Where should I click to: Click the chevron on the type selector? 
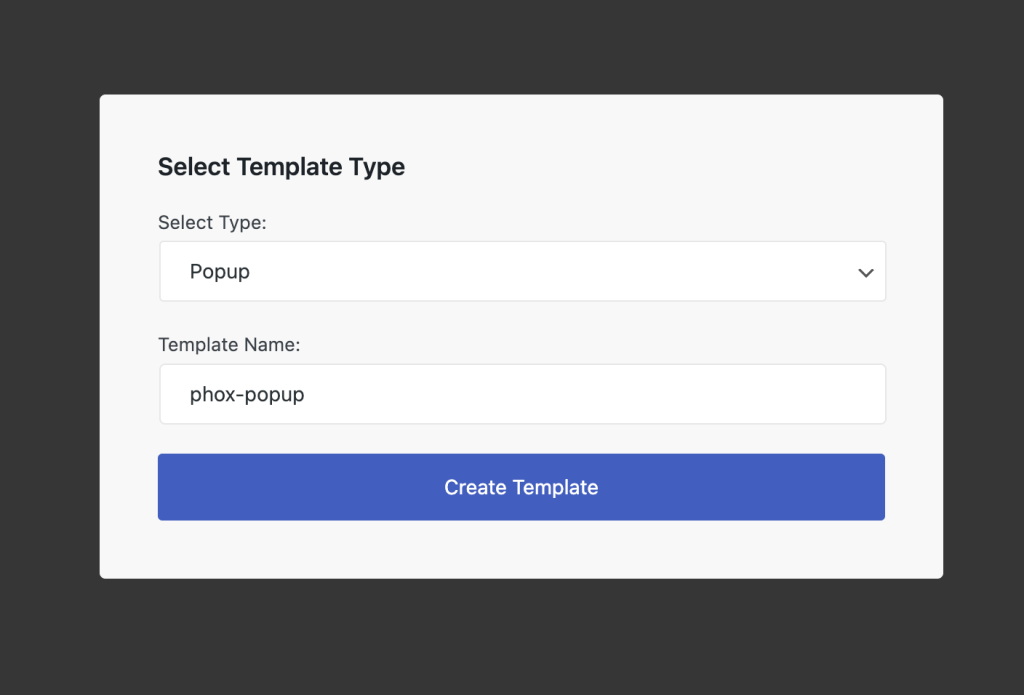click(865, 271)
